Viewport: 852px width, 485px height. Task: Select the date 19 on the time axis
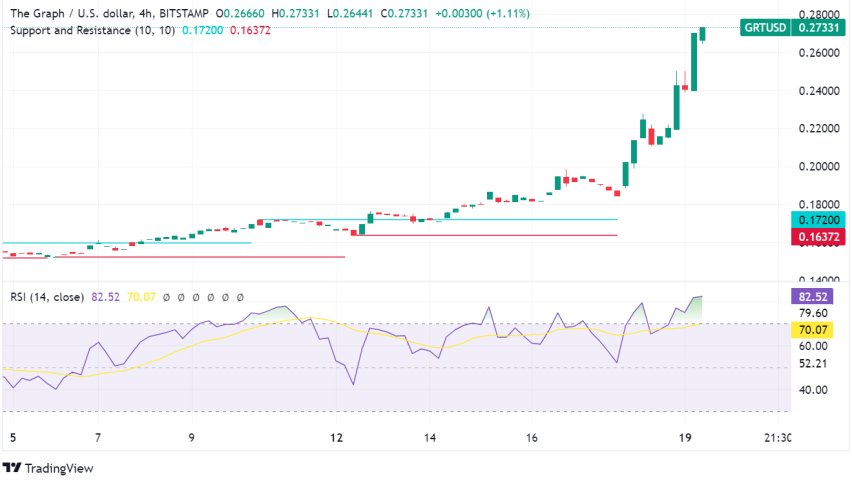point(685,438)
